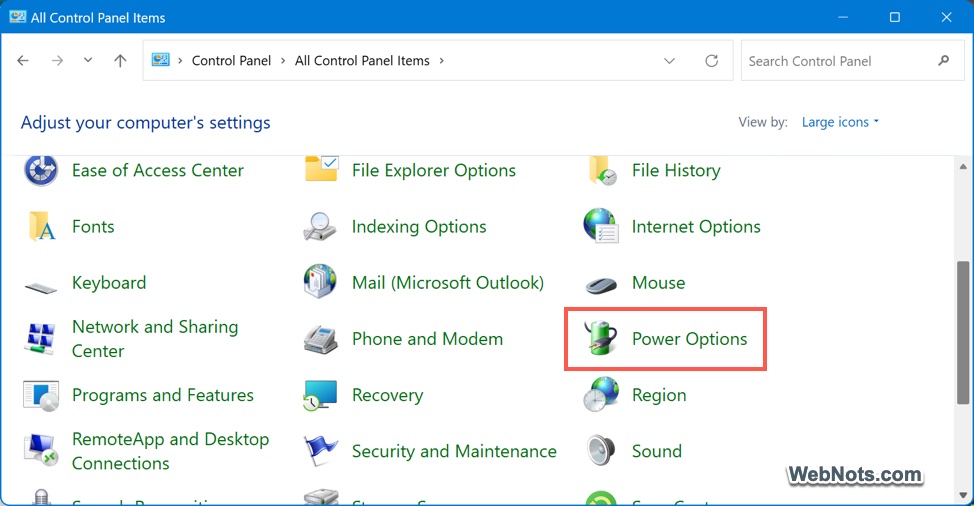The height and width of the screenshot is (506, 974).
Task: Open the Power Options link
Action: click(x=690, y=338)
